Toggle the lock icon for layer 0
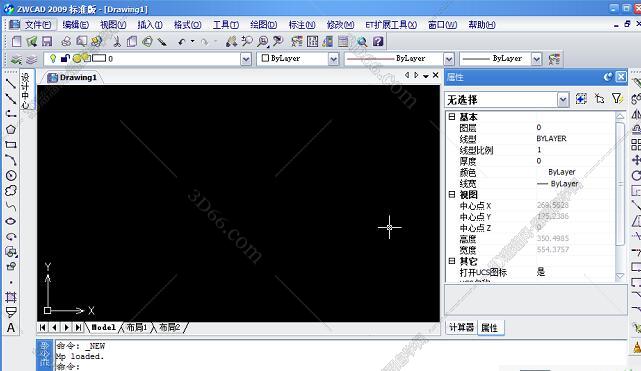Screen dimensions: 641x371 point(65,58)
